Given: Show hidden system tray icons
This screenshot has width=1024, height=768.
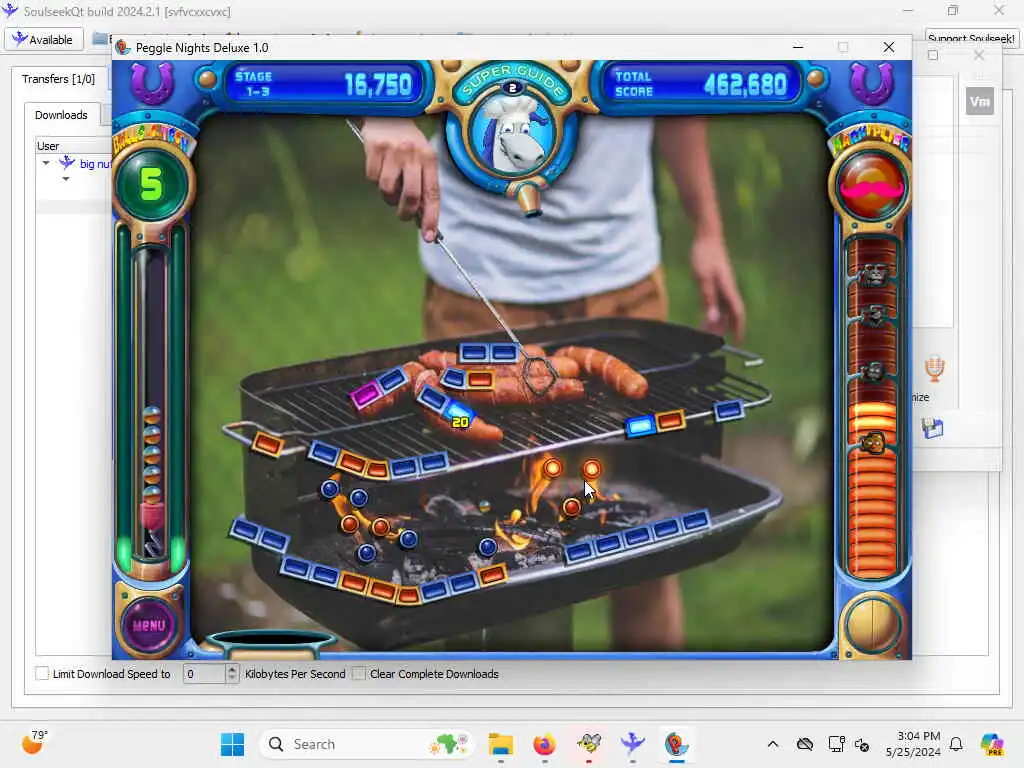Looking at the screenshot, I should point(773,744).
